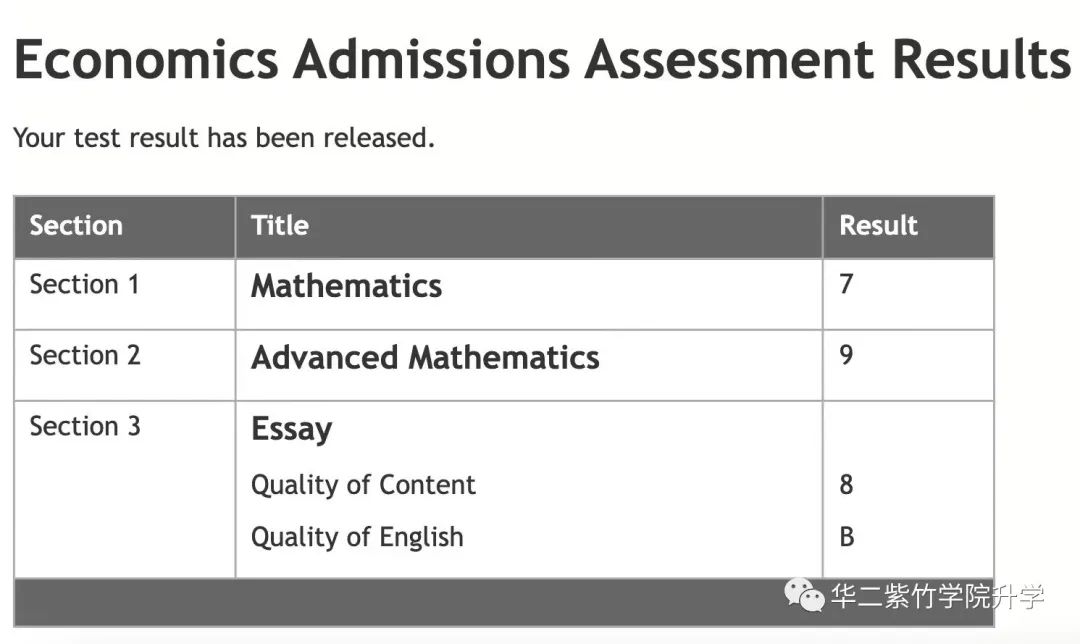The image size is (1080, 644).
Task: Click the WeChat logo watermark icon
Action: click(804, 594)
